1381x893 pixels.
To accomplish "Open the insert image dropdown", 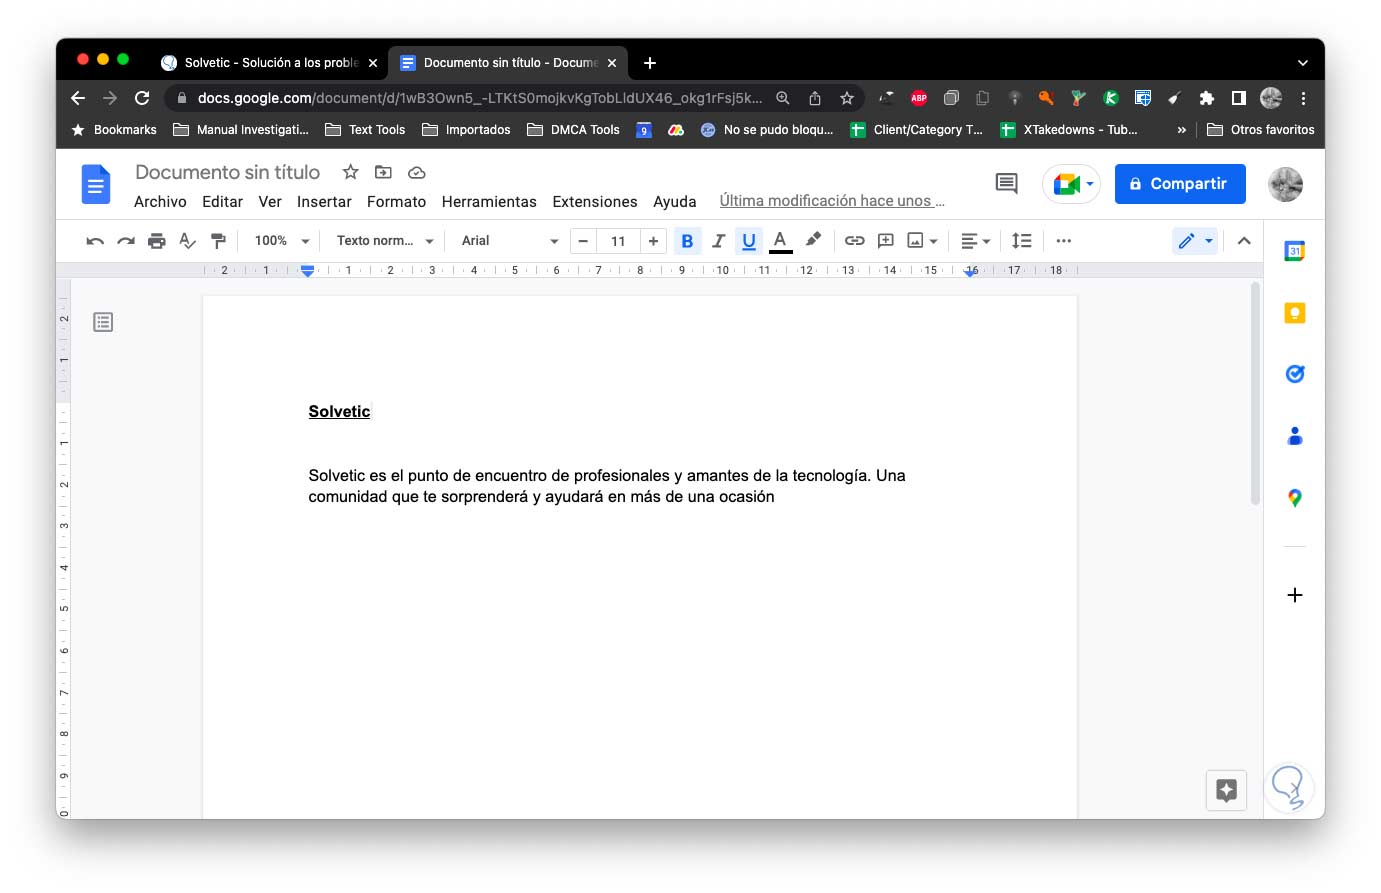I will [x=922, y=241].
